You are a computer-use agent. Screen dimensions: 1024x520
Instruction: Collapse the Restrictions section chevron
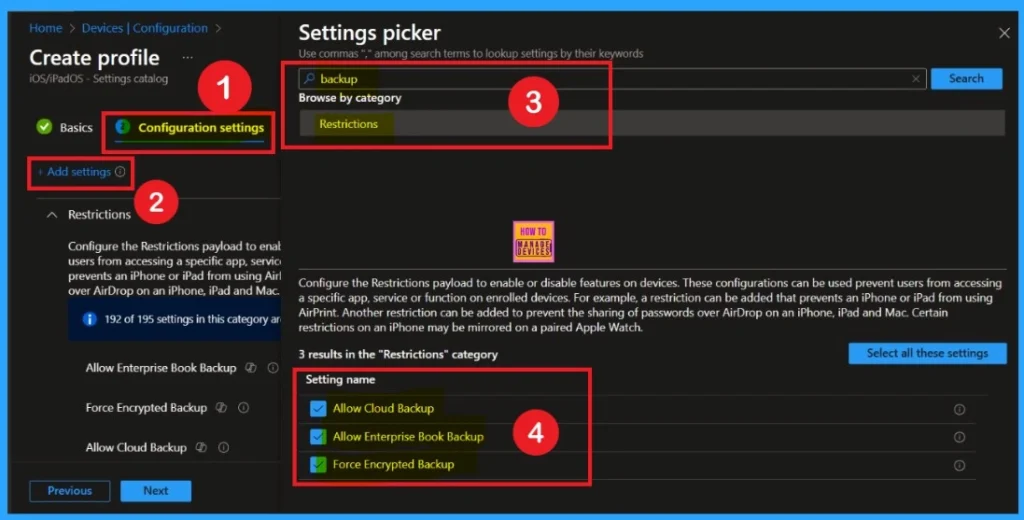(x=52, y=214)
